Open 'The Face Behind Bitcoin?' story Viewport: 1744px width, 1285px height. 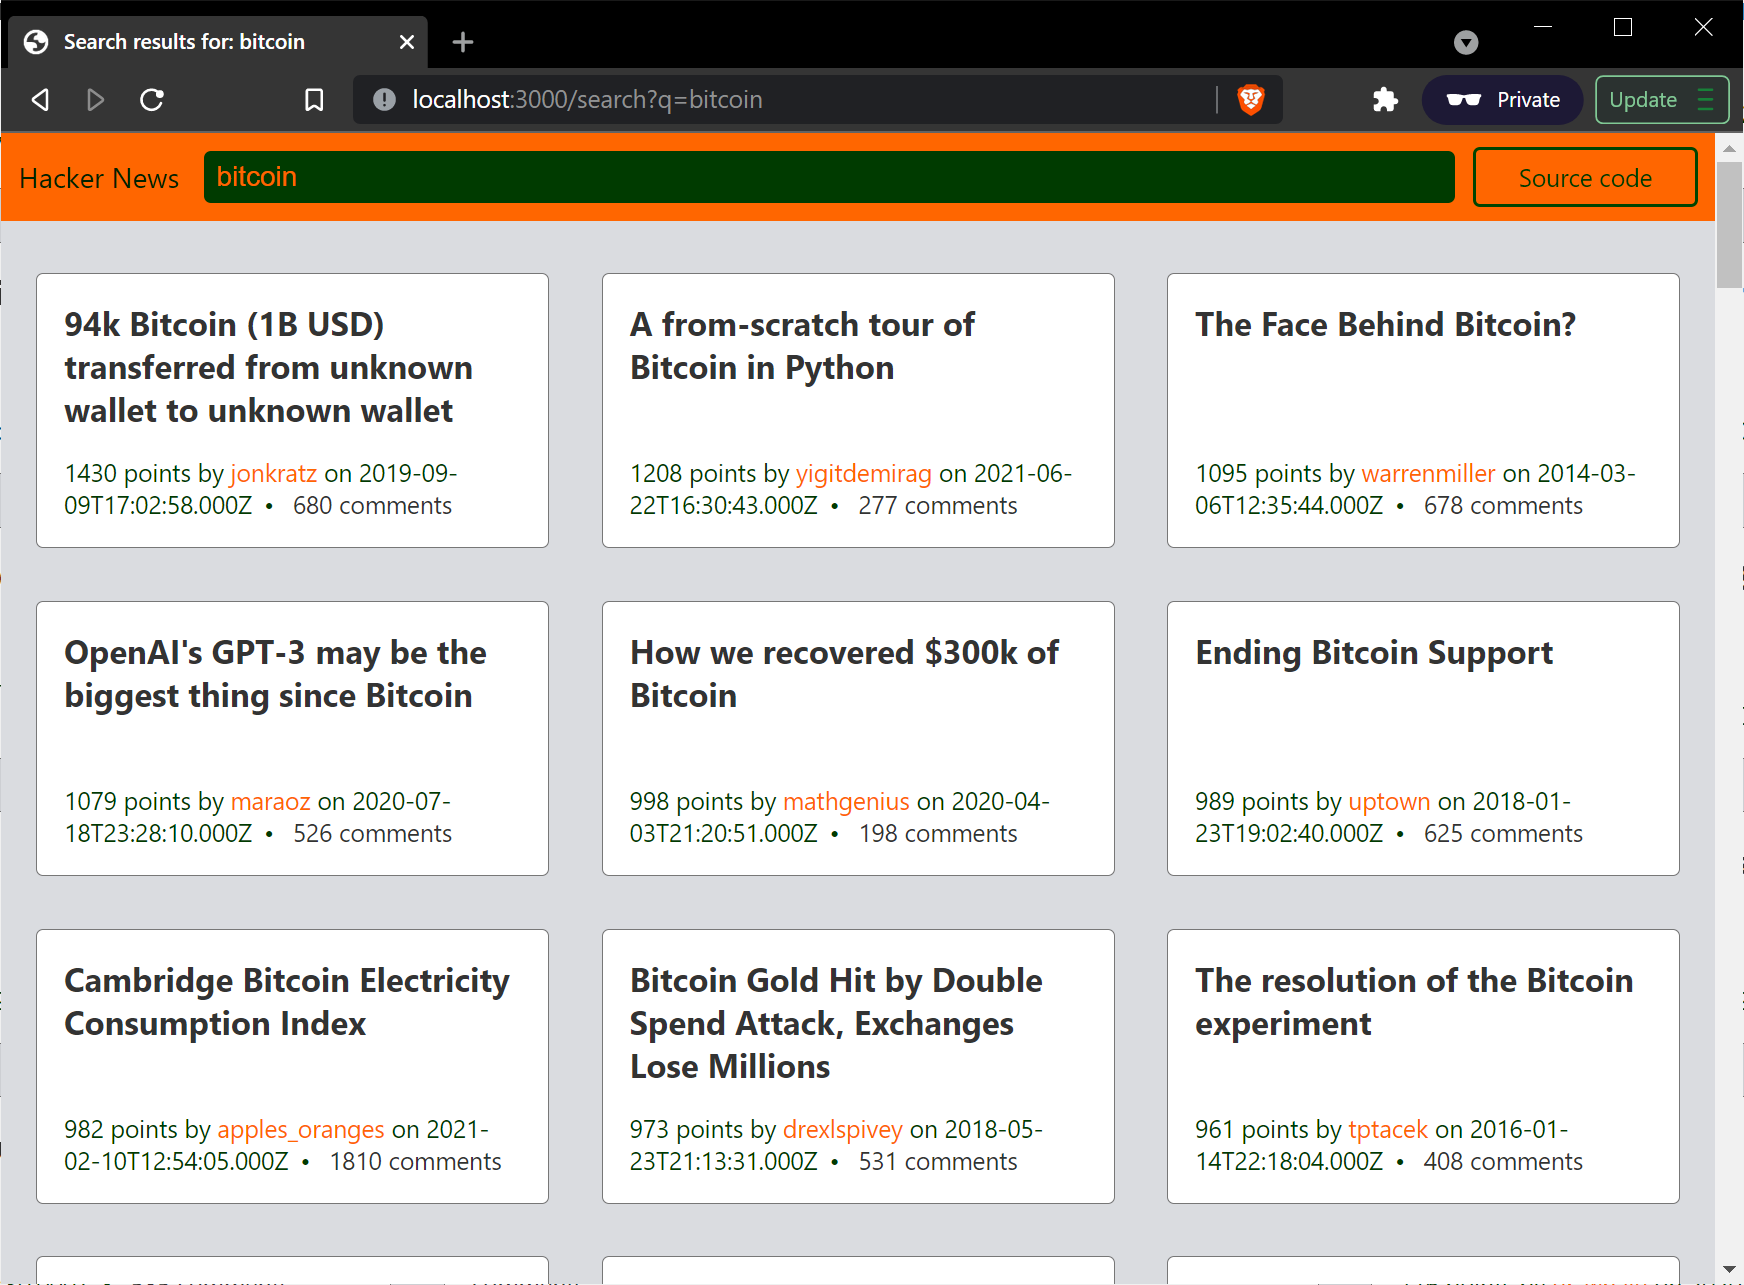pos(1385,325)
